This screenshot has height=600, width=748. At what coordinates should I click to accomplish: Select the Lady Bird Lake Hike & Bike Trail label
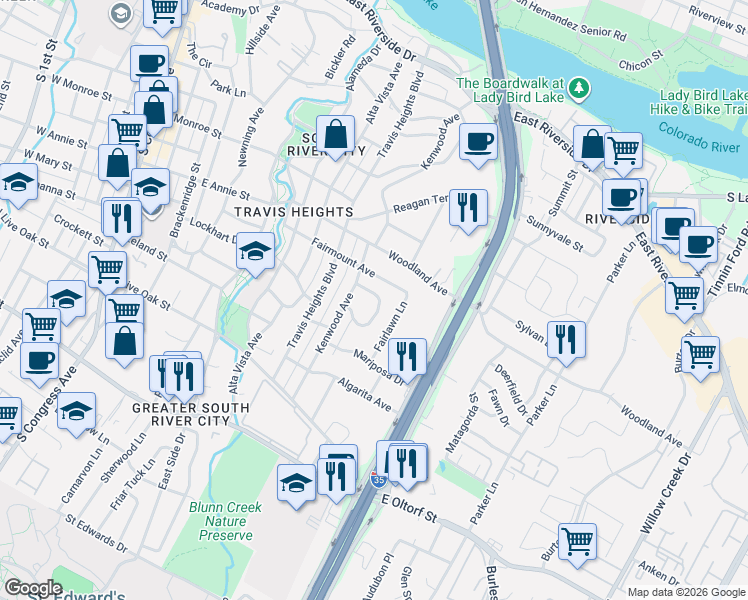point(699,102)
